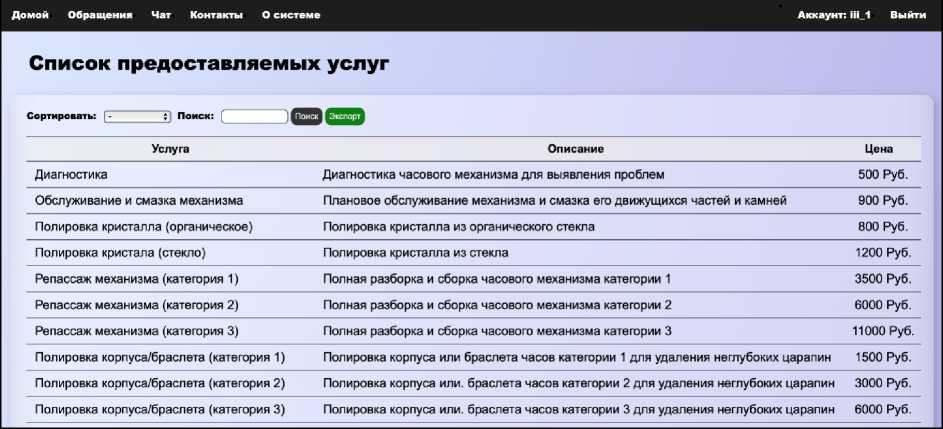Log out with Выйти
This screenshot has height=429, width=943.
click(x=908, y=15)
